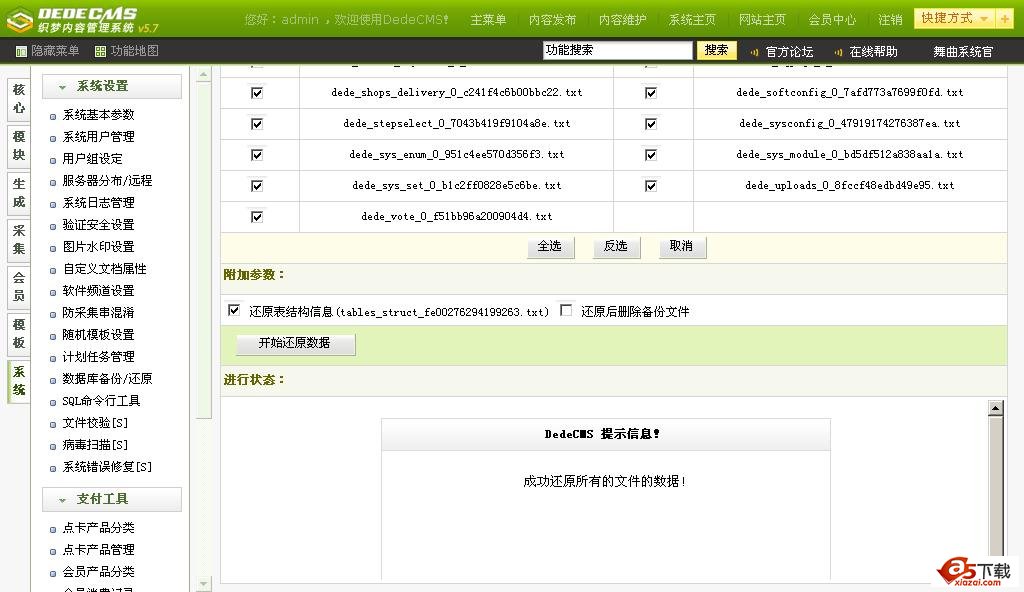The image size is (1024, 592).
Task: Click the arrow icon before 官方论坛
Action: tap(755, 52)
